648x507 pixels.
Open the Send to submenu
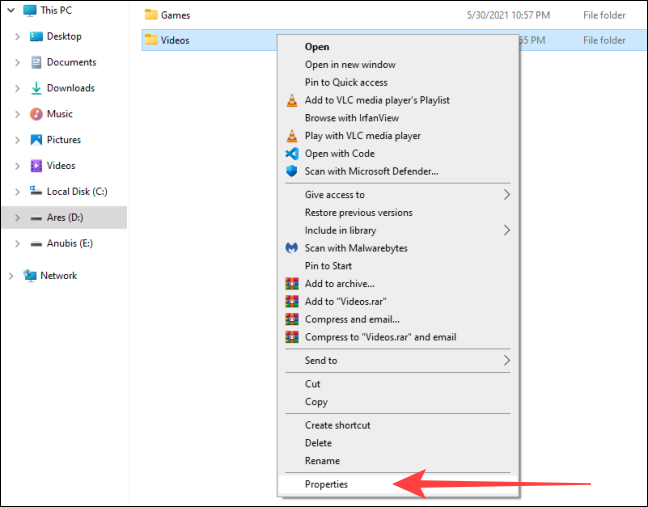coord(506,360)
